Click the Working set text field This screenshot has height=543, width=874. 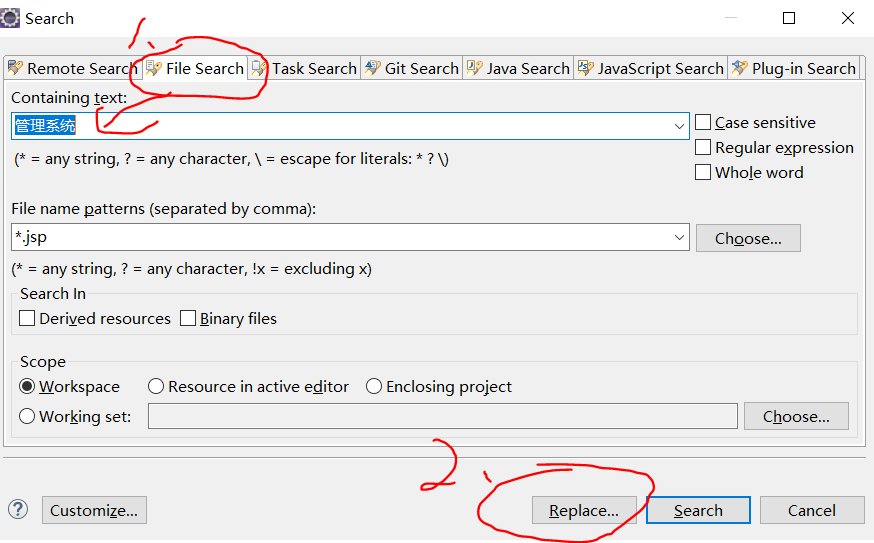click(442, 416)
